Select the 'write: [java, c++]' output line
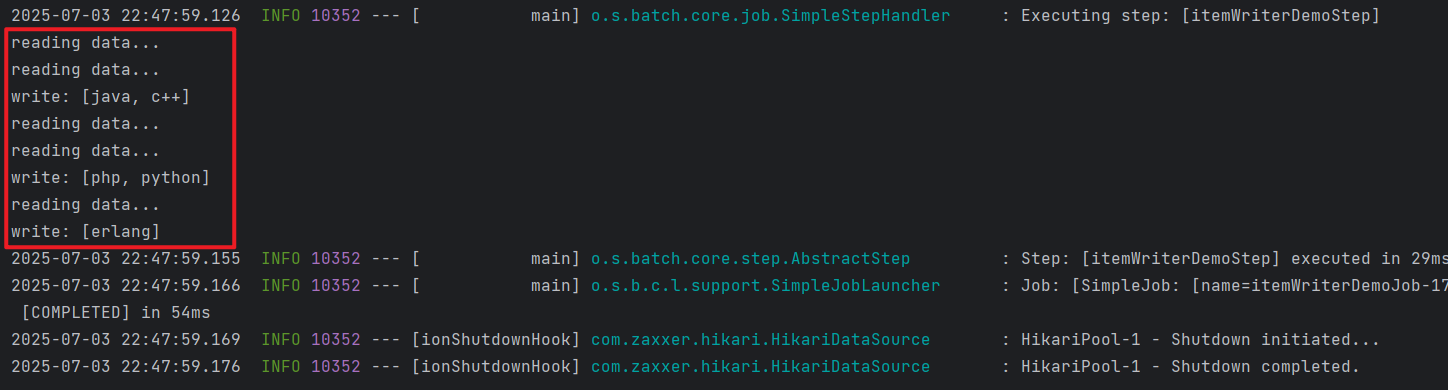Screen dimensions: 1448x390 (x=100, y=97)
